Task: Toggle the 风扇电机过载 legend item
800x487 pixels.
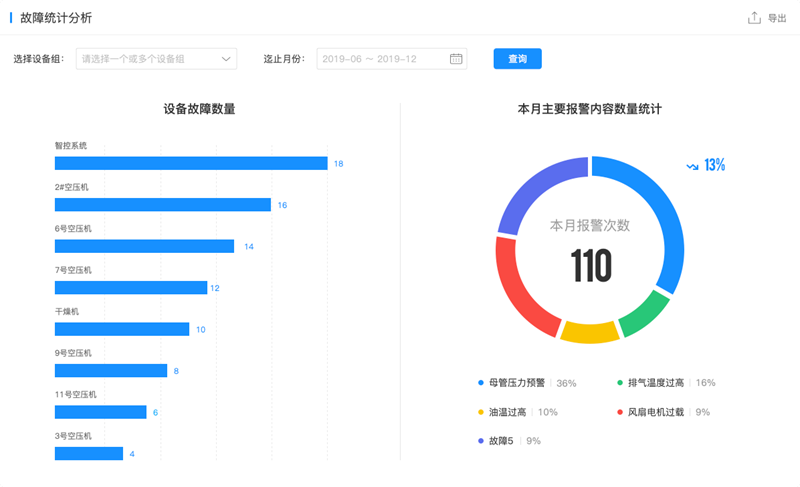Action: tap(663, 412)
